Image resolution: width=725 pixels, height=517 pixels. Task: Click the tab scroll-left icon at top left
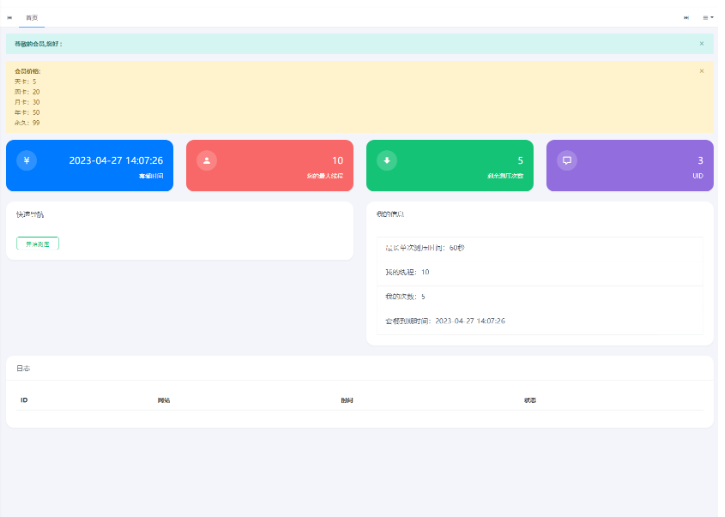click(x=10, y=17)
